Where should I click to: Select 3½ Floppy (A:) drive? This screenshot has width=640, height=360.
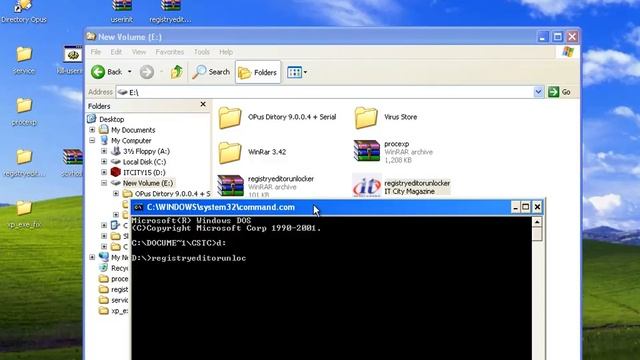[x=146, y=151]
